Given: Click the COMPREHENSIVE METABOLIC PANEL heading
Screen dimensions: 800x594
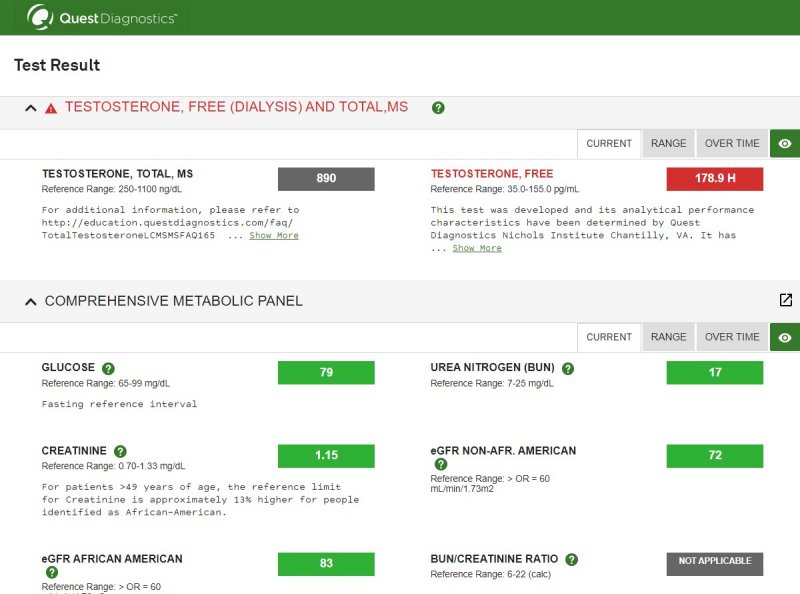Looking at the screenshot, I should tap(173, 301).
